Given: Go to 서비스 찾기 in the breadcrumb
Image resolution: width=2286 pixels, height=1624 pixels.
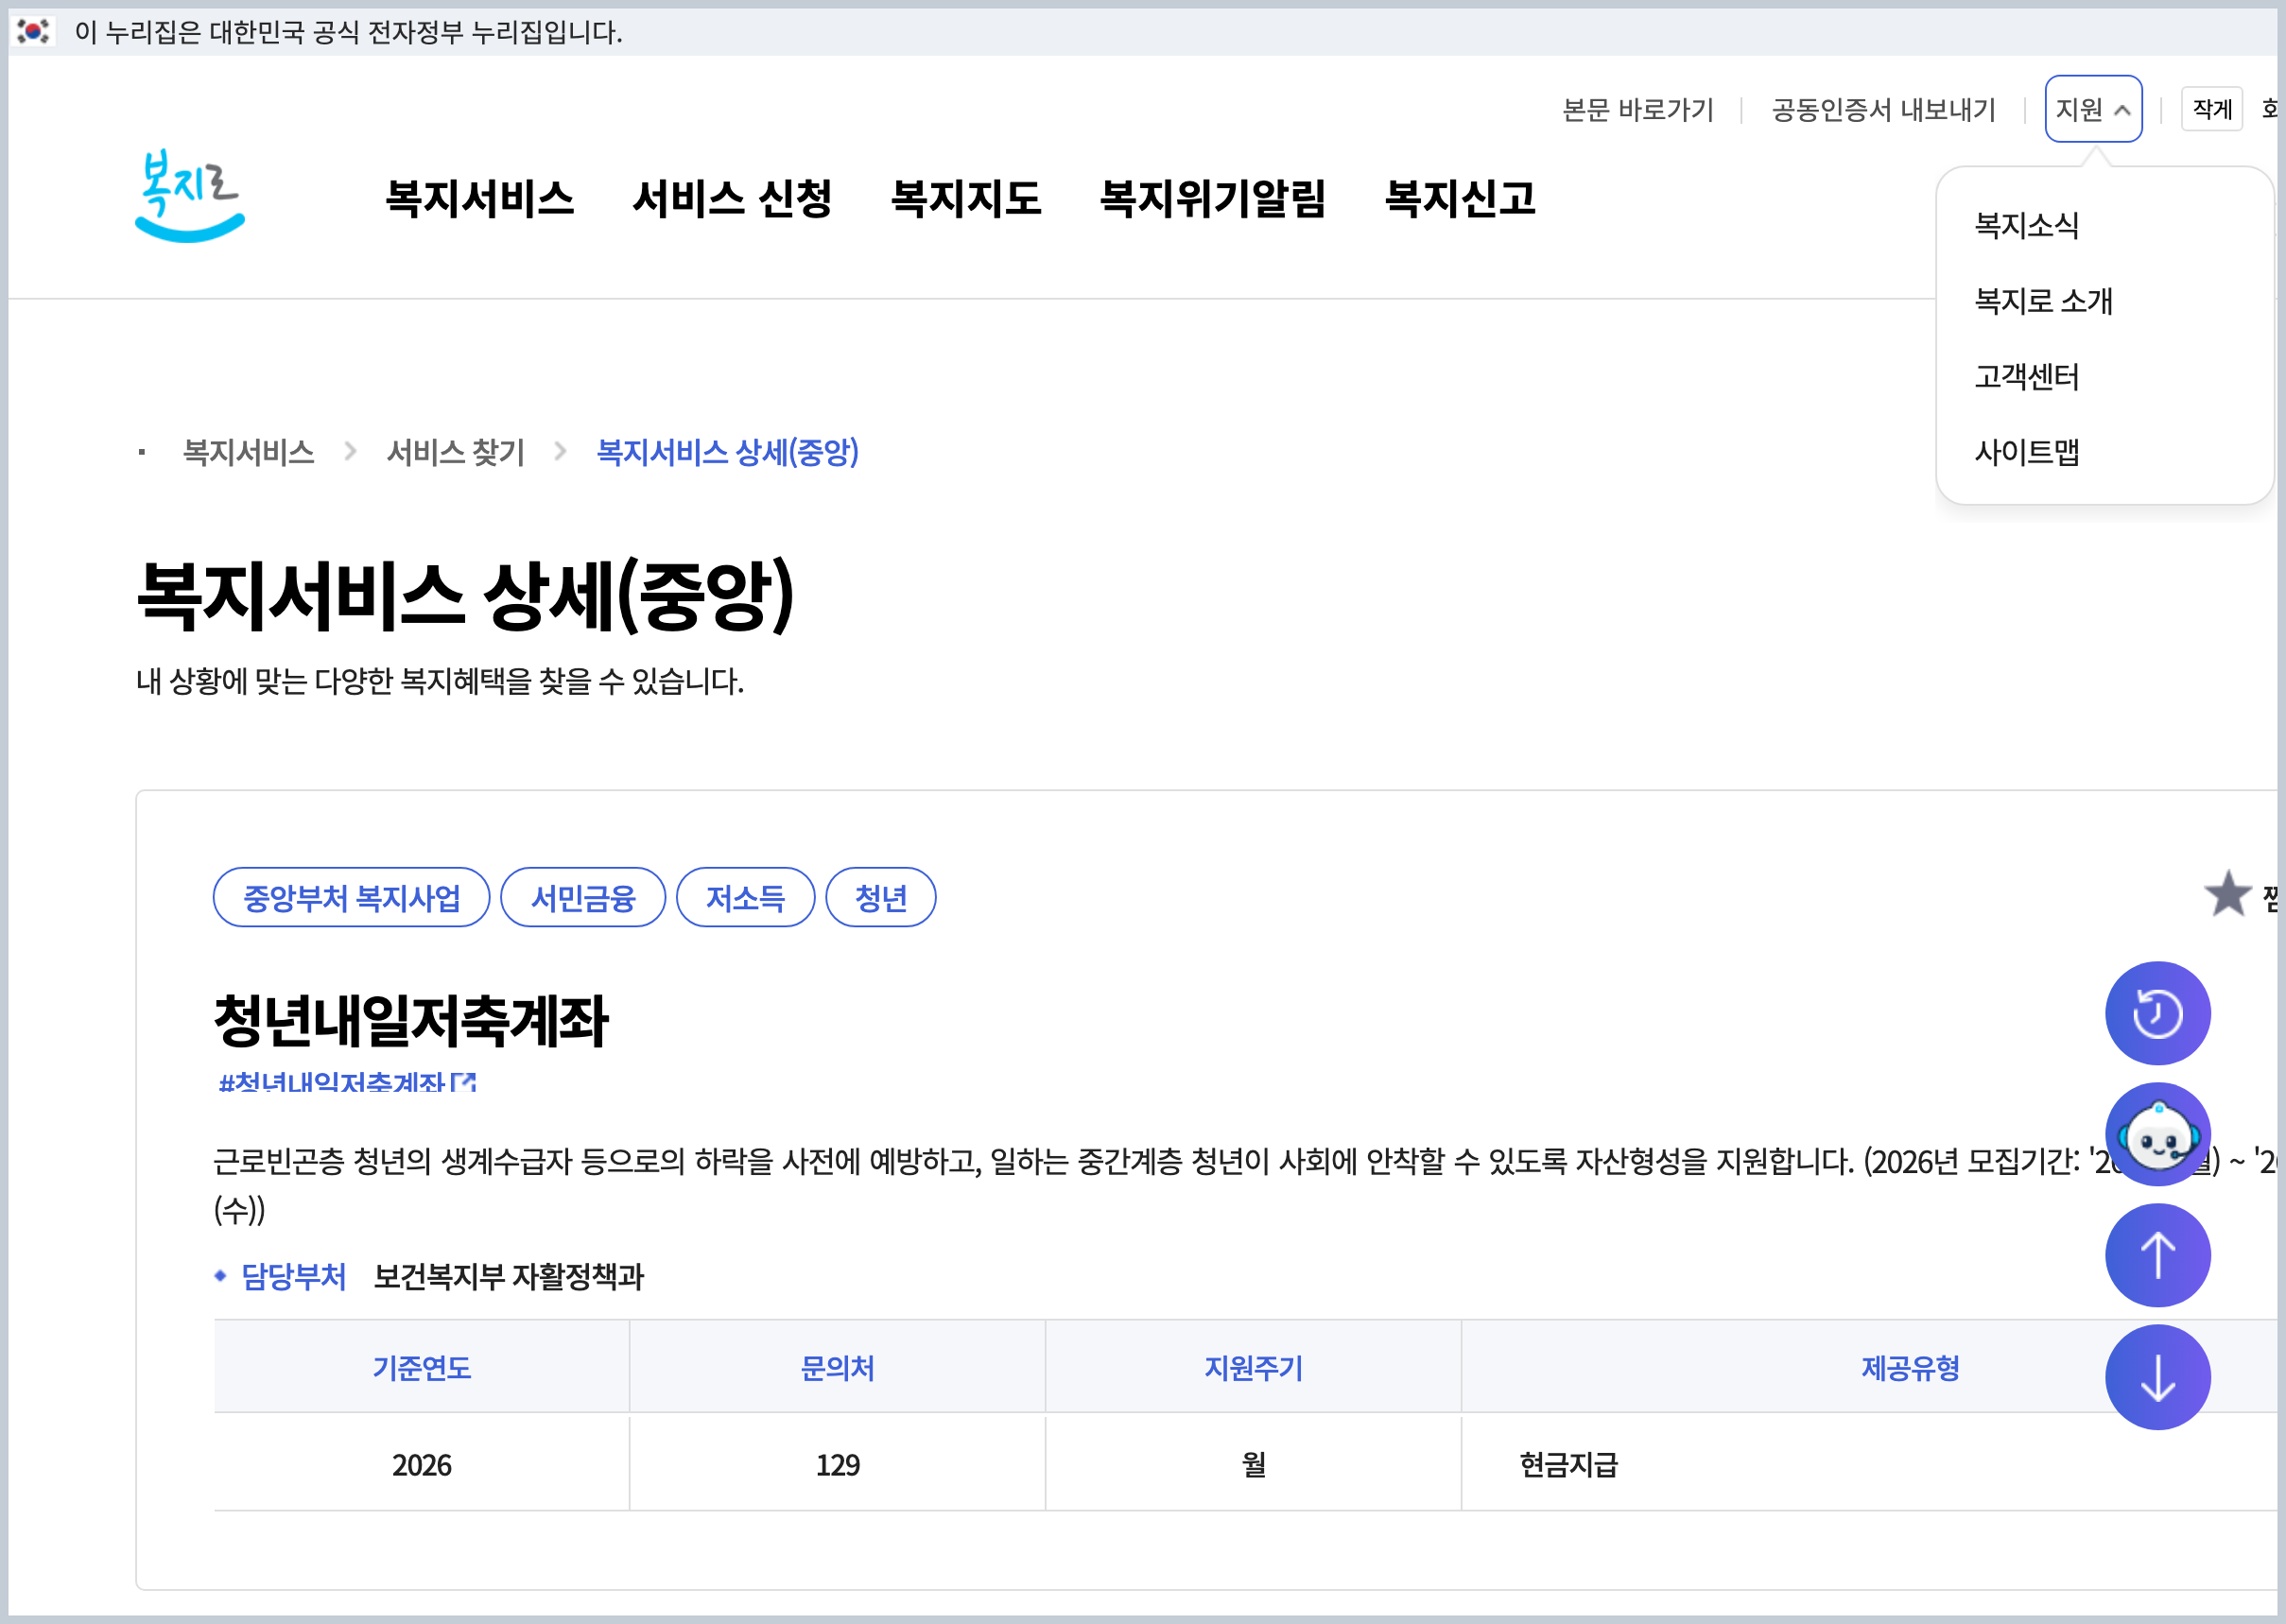Looking at the screenshot, I should [x=455, y=452].
